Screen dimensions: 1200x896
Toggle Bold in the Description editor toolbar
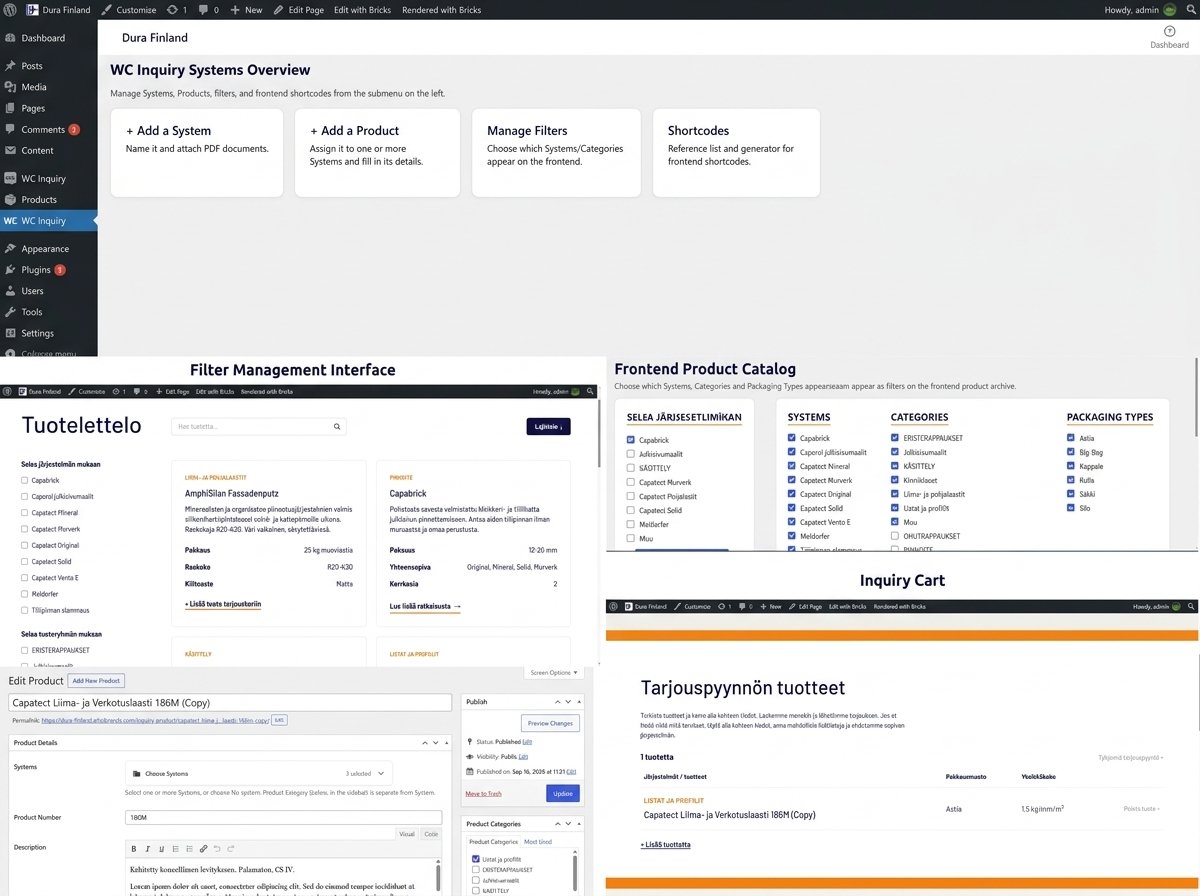coord(135,848)
